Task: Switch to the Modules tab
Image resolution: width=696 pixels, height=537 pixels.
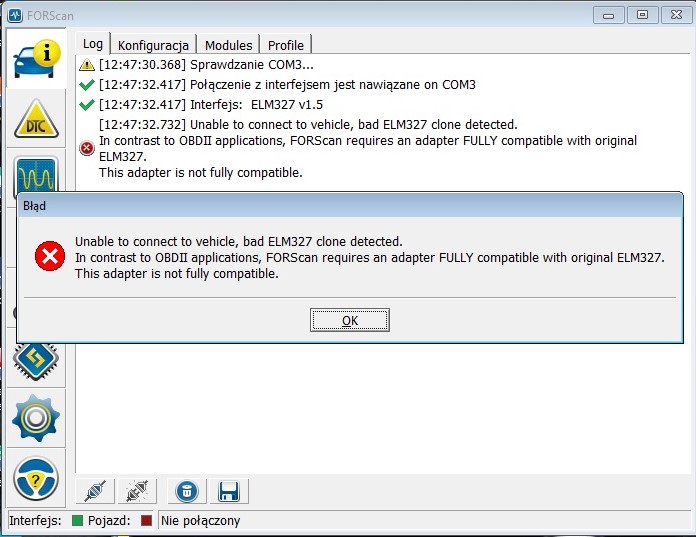Action: tap(228, 45)
